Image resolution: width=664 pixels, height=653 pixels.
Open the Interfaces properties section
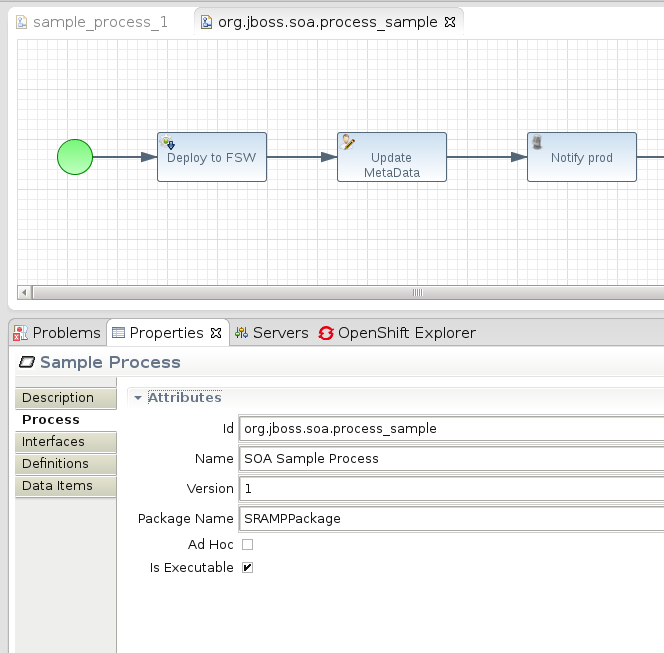[x=66, y=442]
